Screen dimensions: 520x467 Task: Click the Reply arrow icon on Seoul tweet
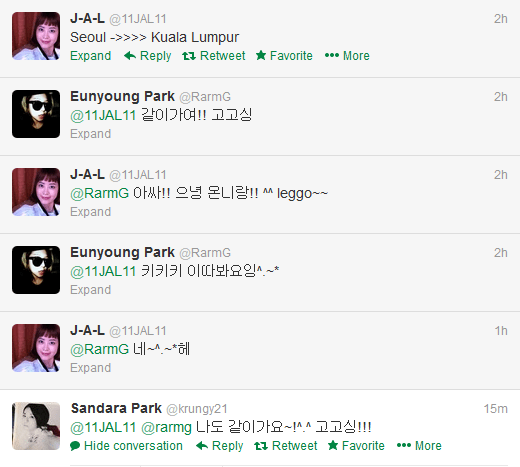coord(130,56)
